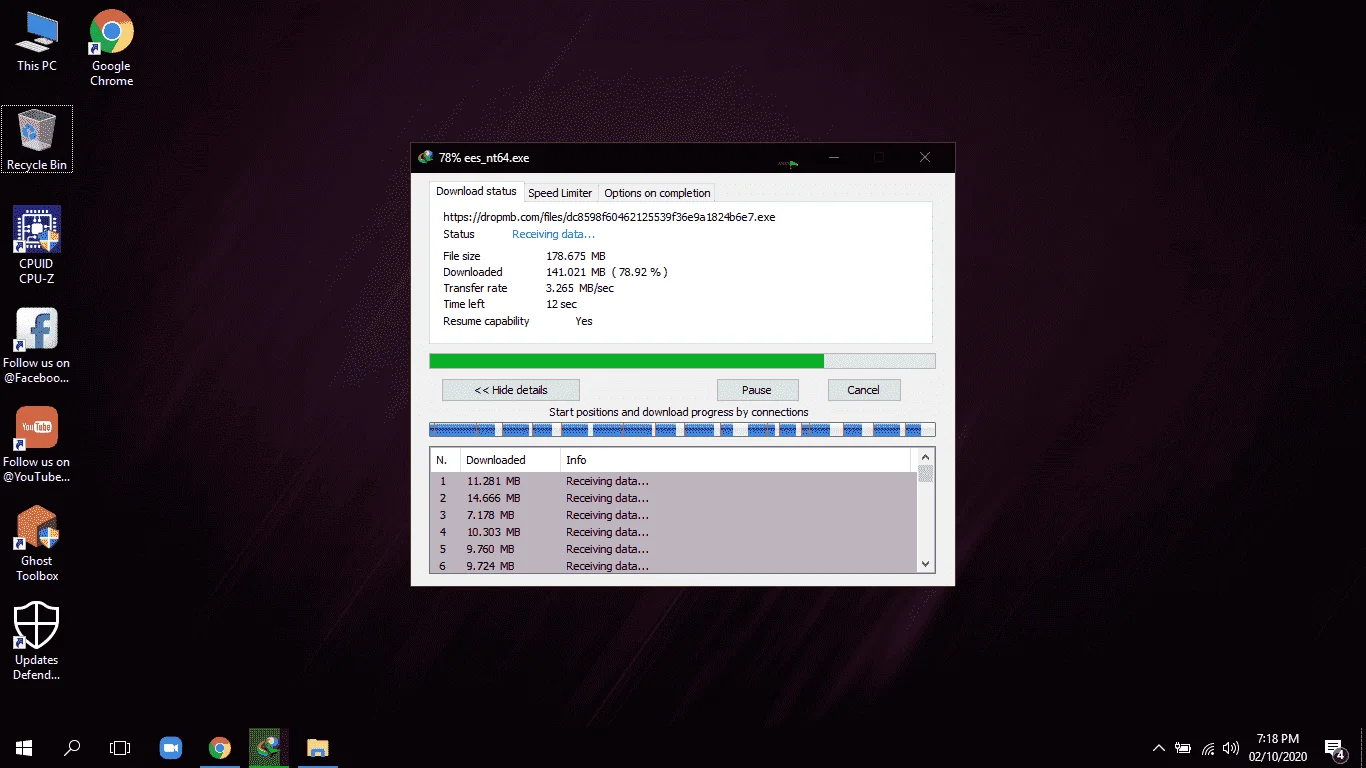The width and height of the screenshot is (1366, 768).
Task: Click IDM icon in download window title
Action: [x=426, y=157]
